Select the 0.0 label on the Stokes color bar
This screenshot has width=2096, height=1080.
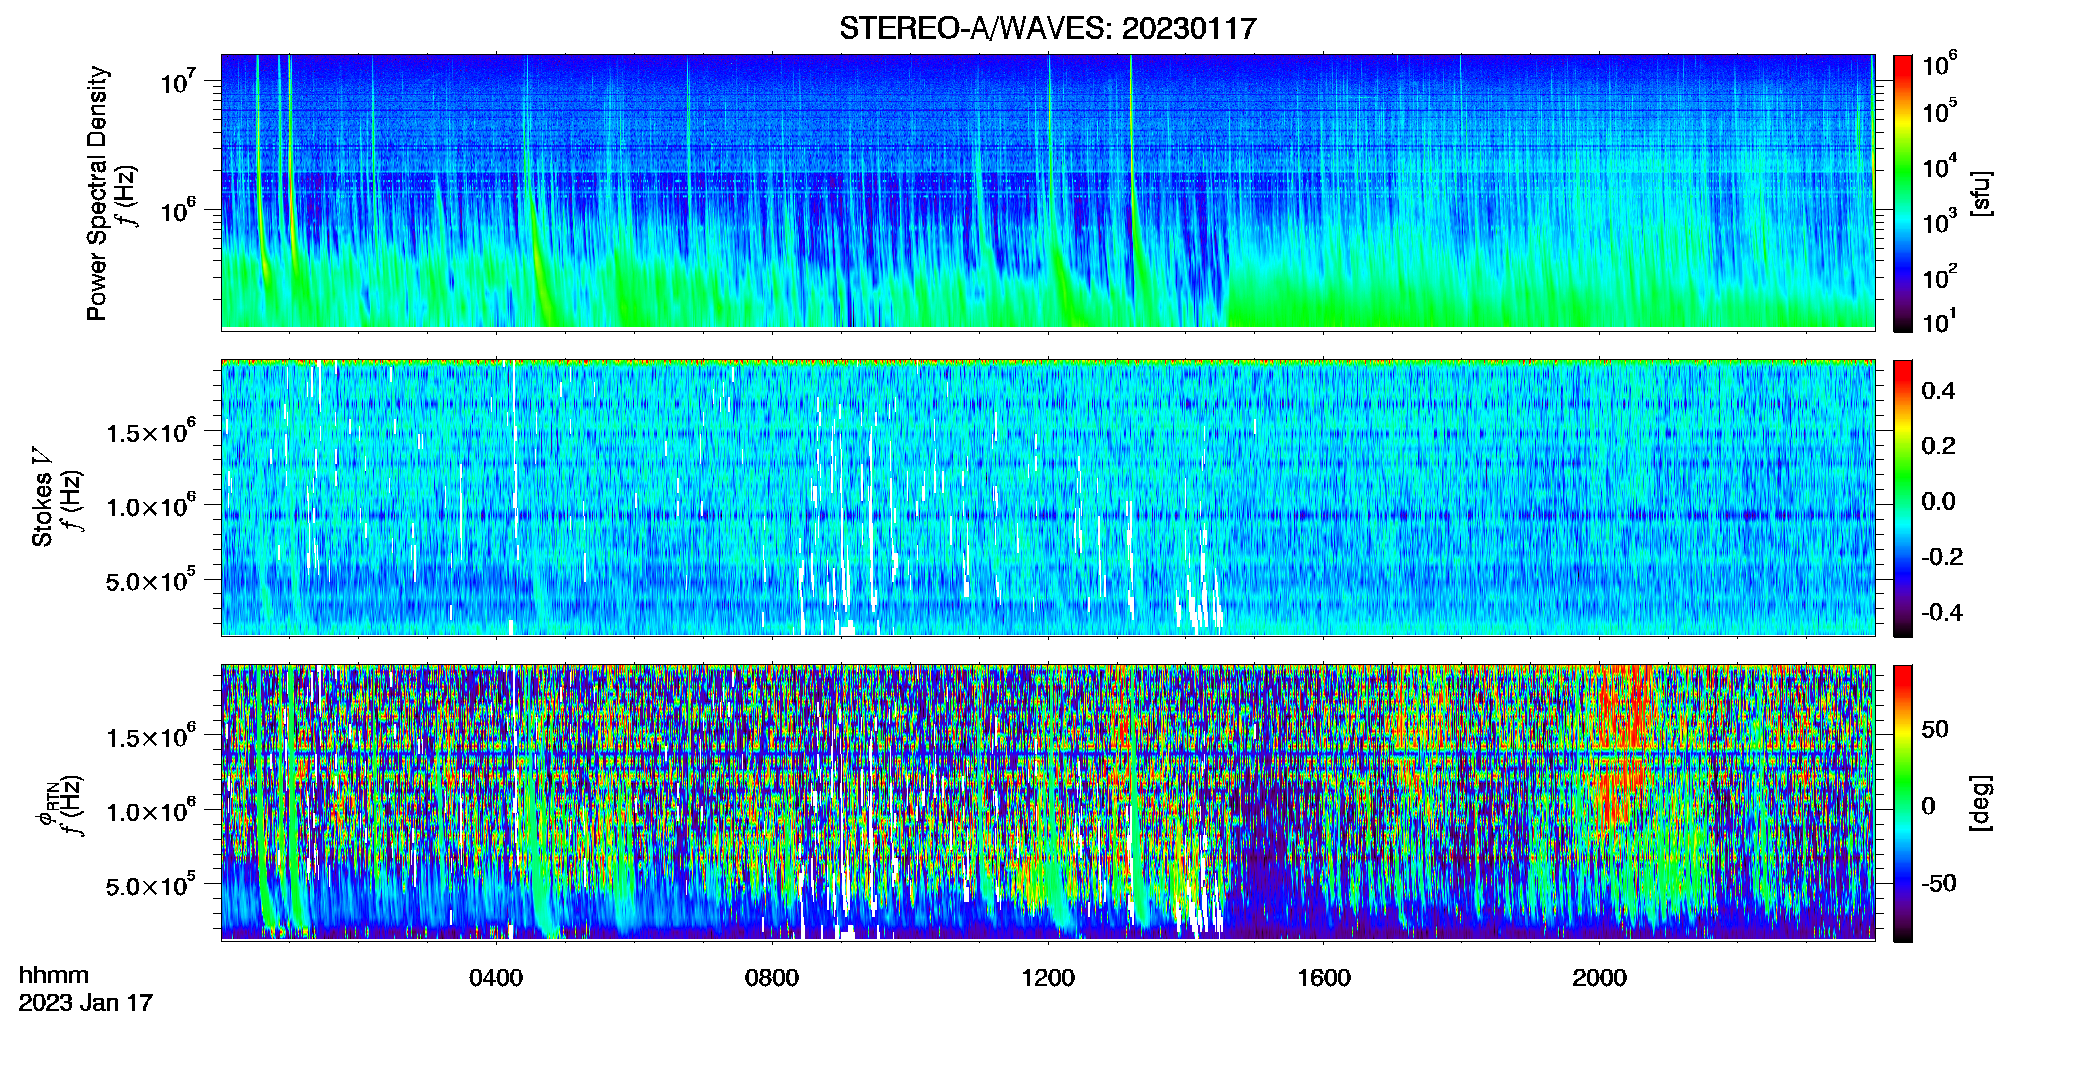click(x=1938, y=502)
